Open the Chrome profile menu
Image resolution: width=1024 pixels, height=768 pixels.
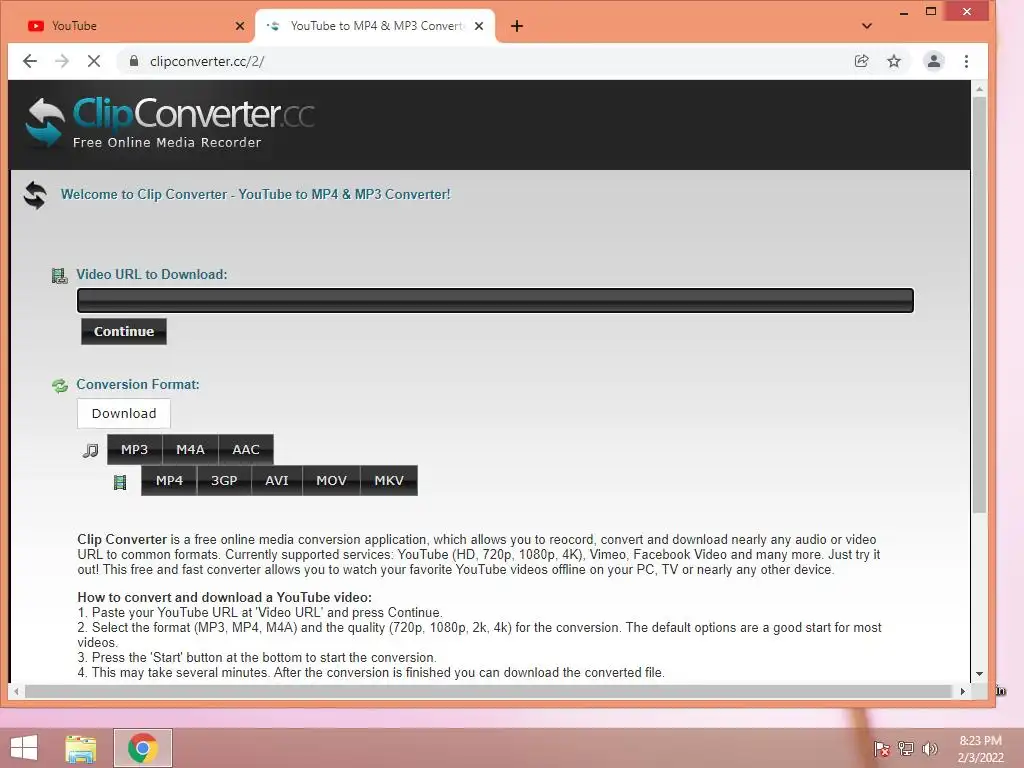[x=934, y=61]
